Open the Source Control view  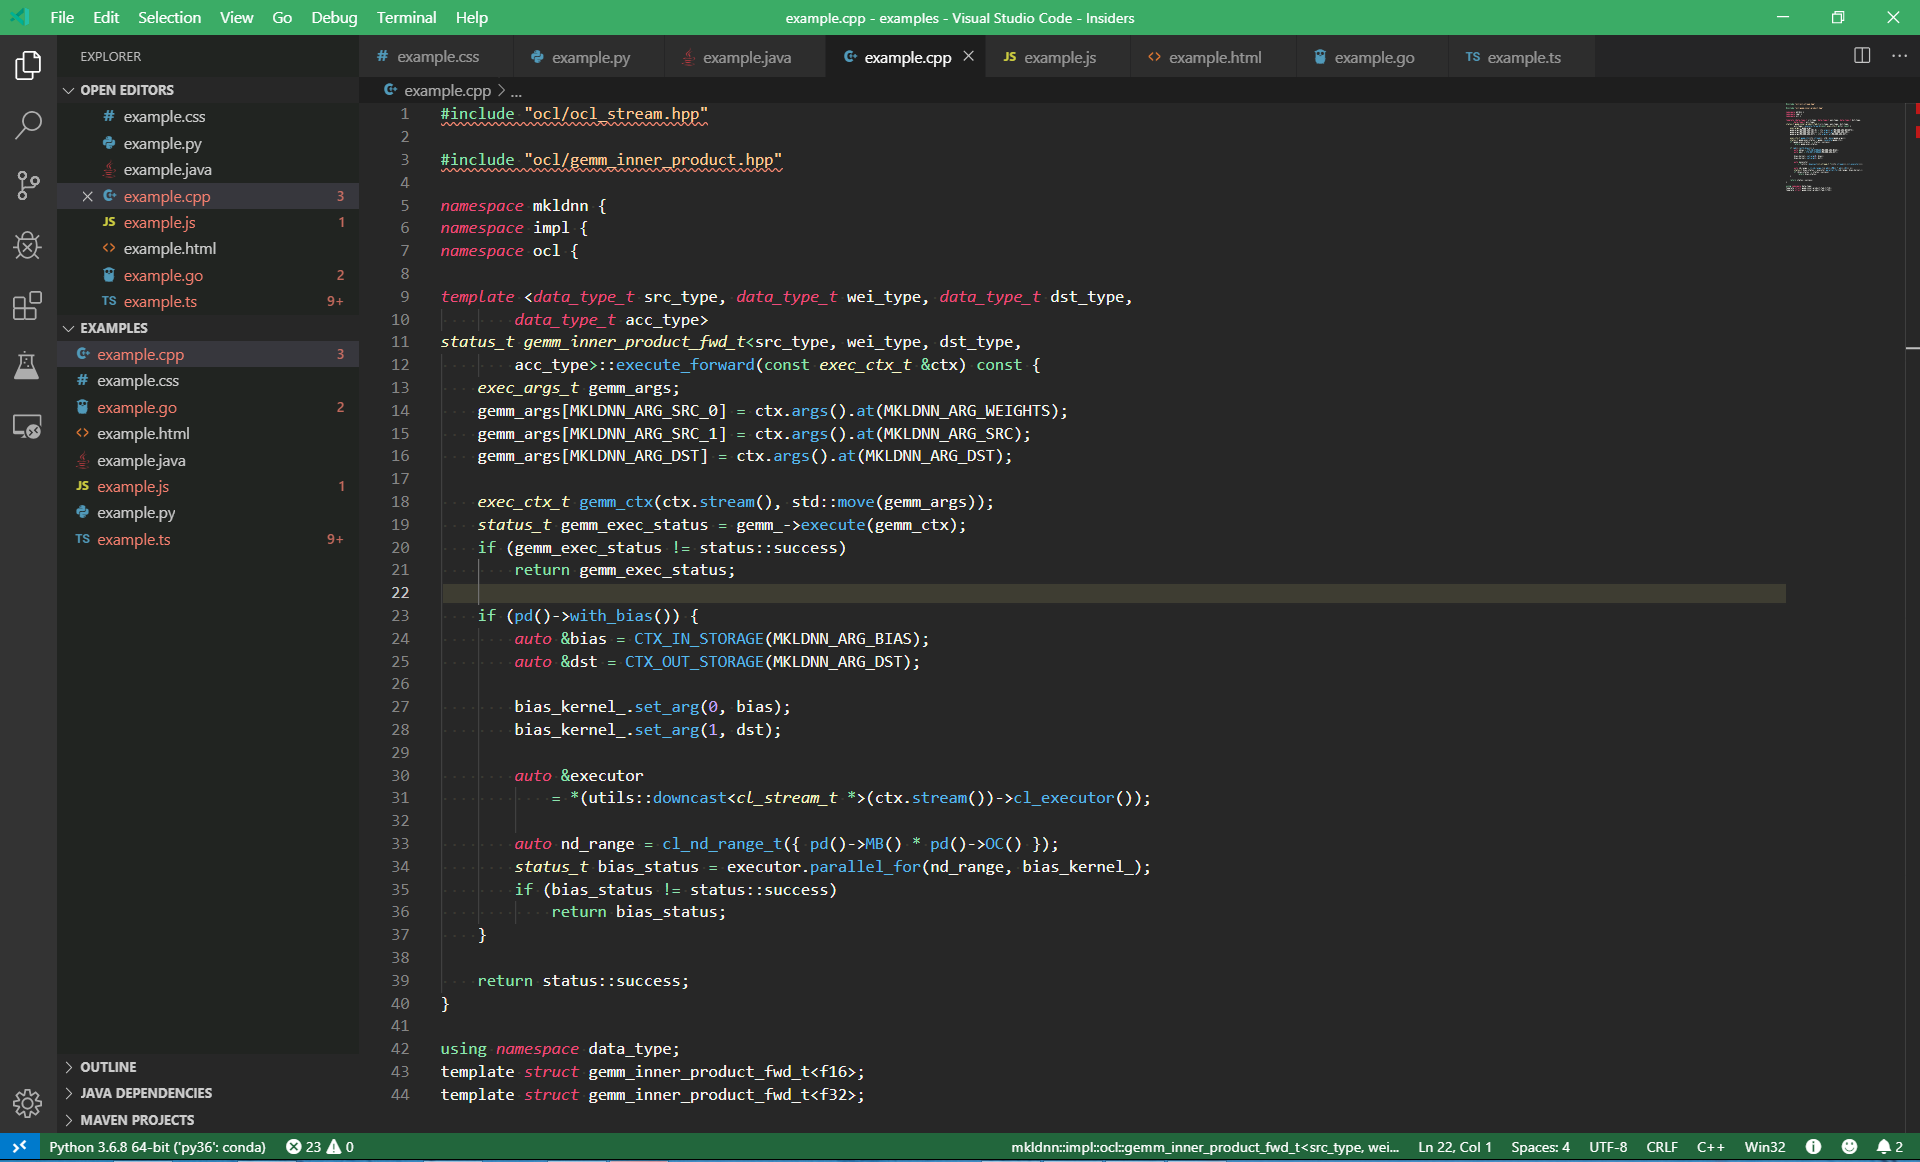pyautogui.click(x=28, y=185)
